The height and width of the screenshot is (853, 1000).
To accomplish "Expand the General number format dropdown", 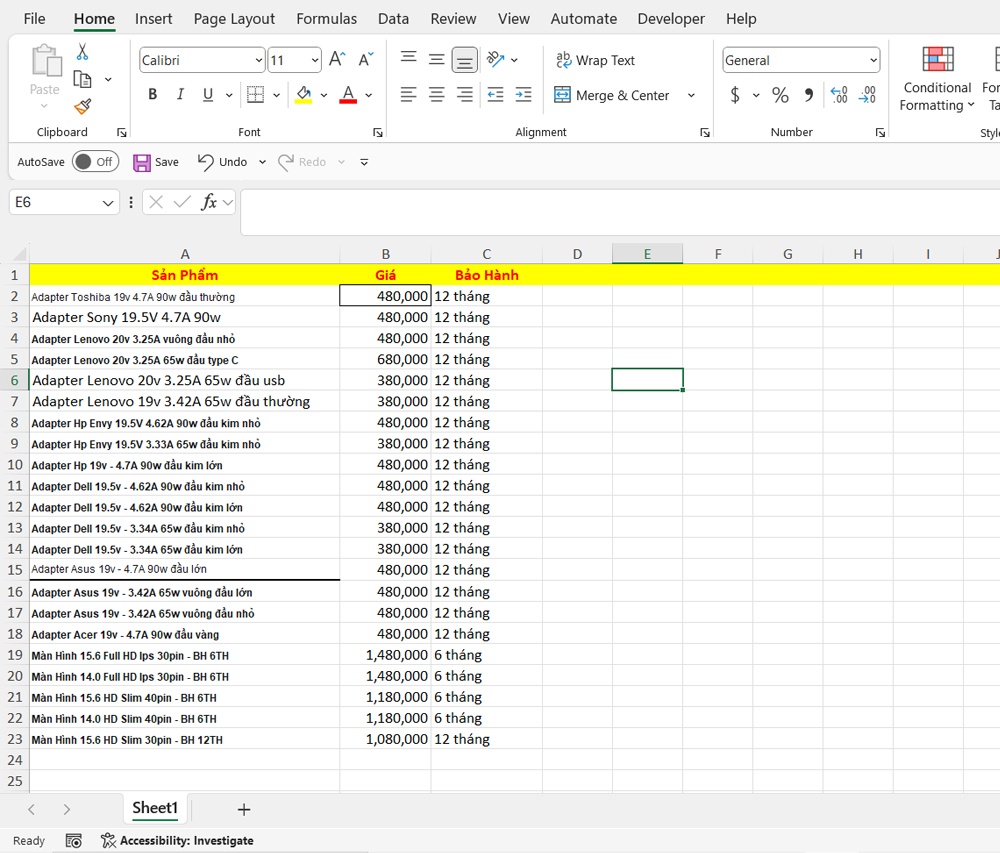I will (x=873, y=61).
